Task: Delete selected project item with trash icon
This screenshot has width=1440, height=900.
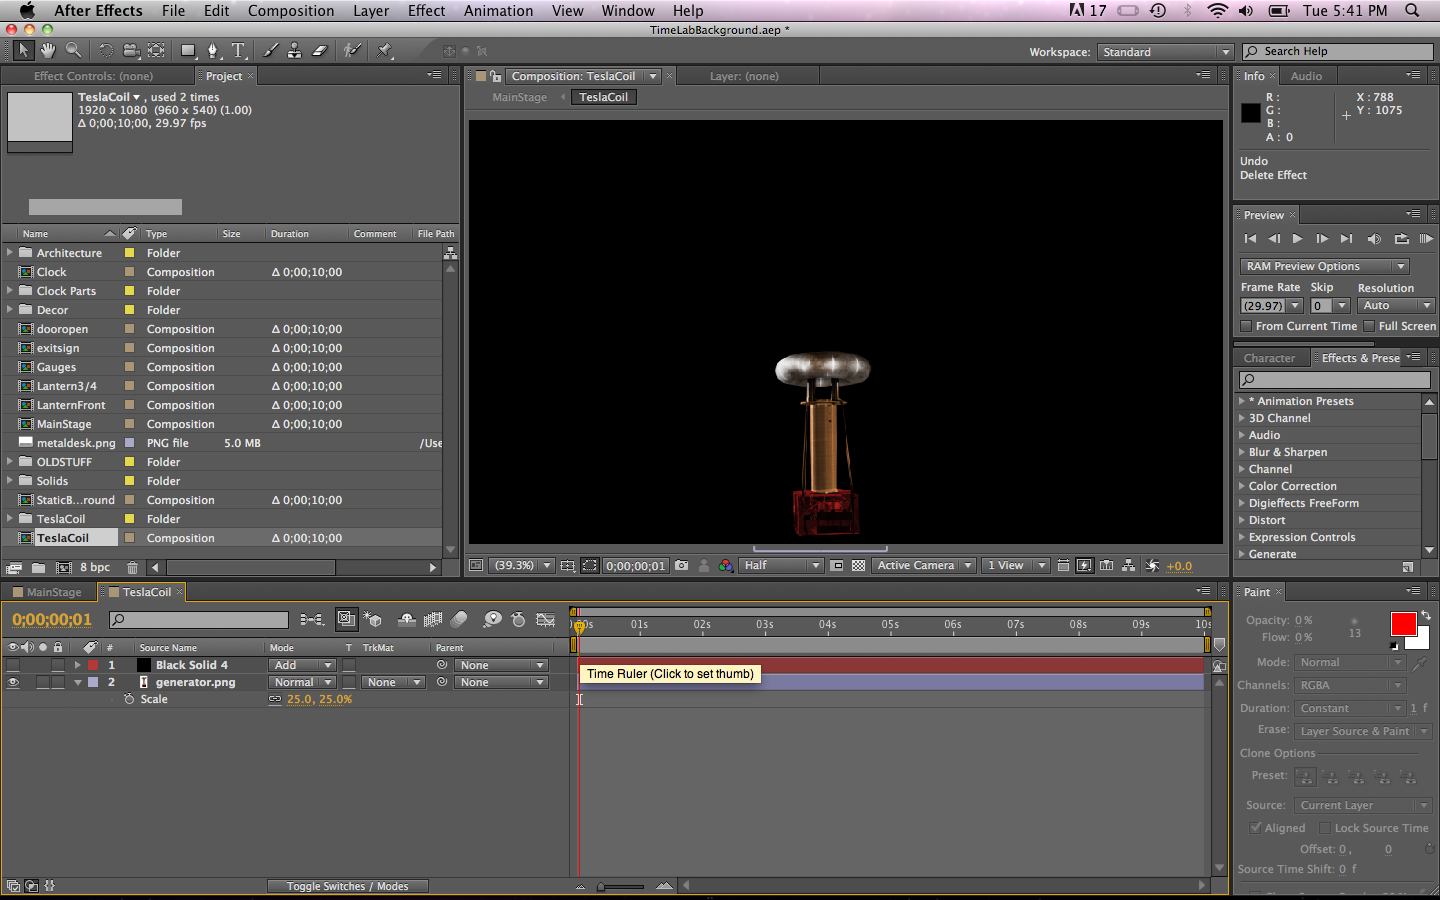Action: coord(132,568)
